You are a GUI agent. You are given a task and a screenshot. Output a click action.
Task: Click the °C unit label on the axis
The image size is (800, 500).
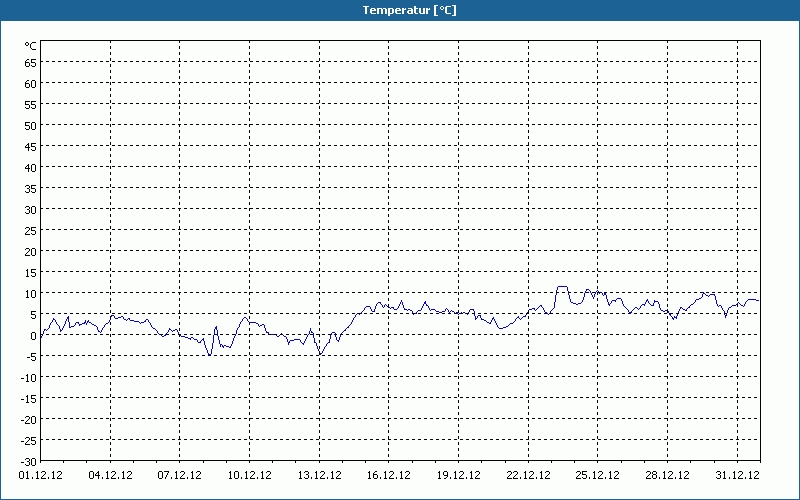tap(31, 46)
